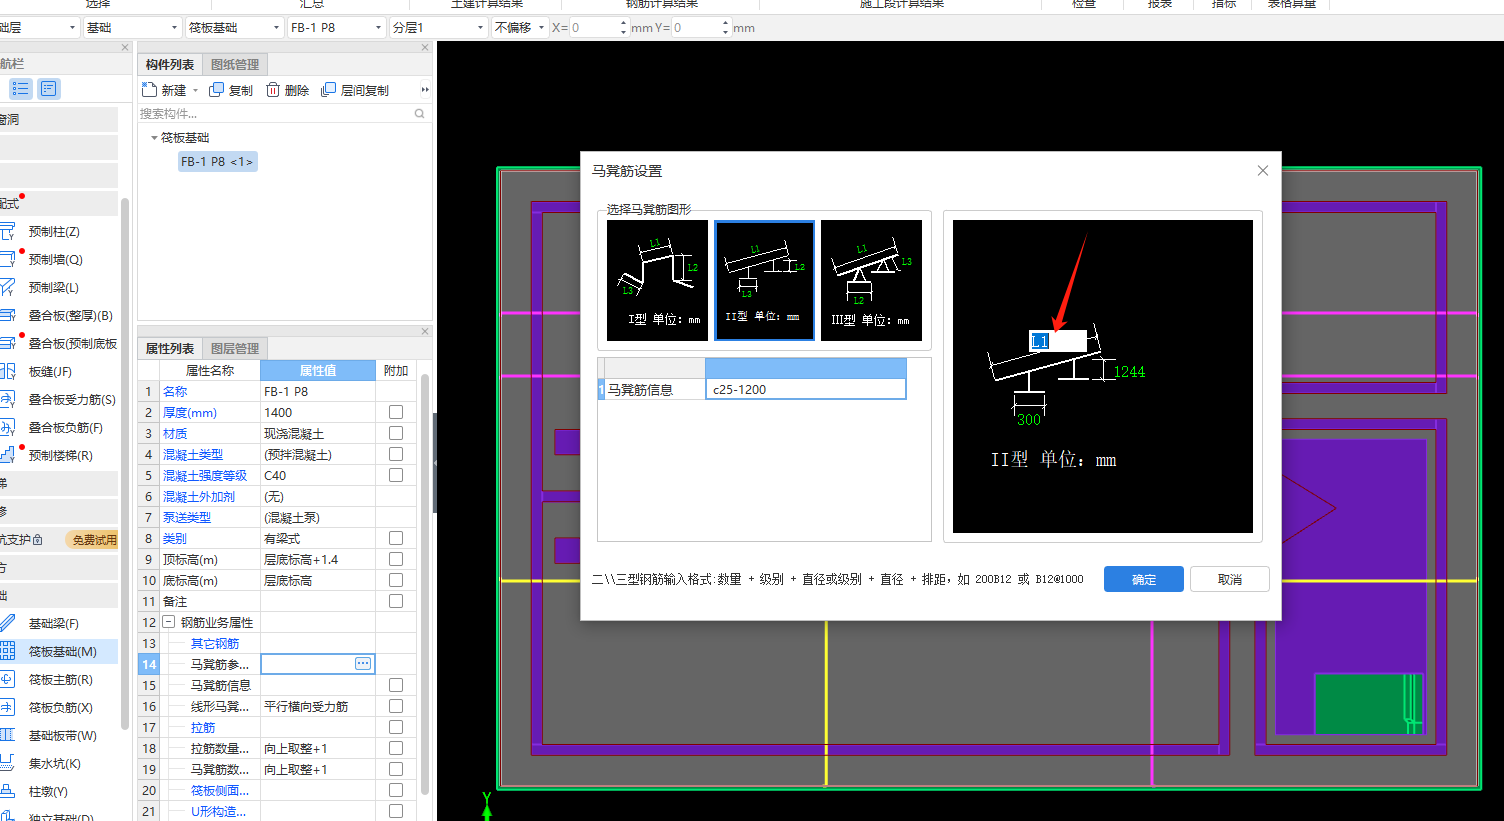The width and height of the screenshot is (1504, 821).
Task: Select the 基础板带(W) icon
Action: [7, 735]
